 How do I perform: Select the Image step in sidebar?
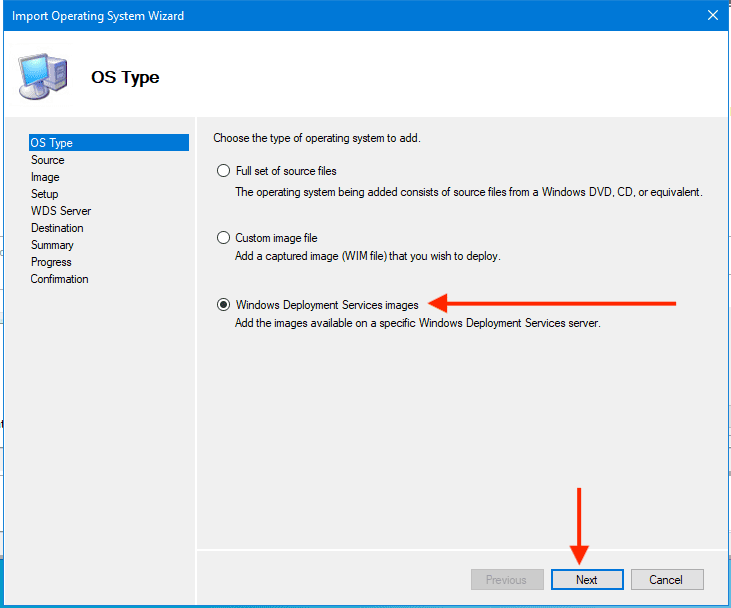pyautogui.click(x=45, y=177)
